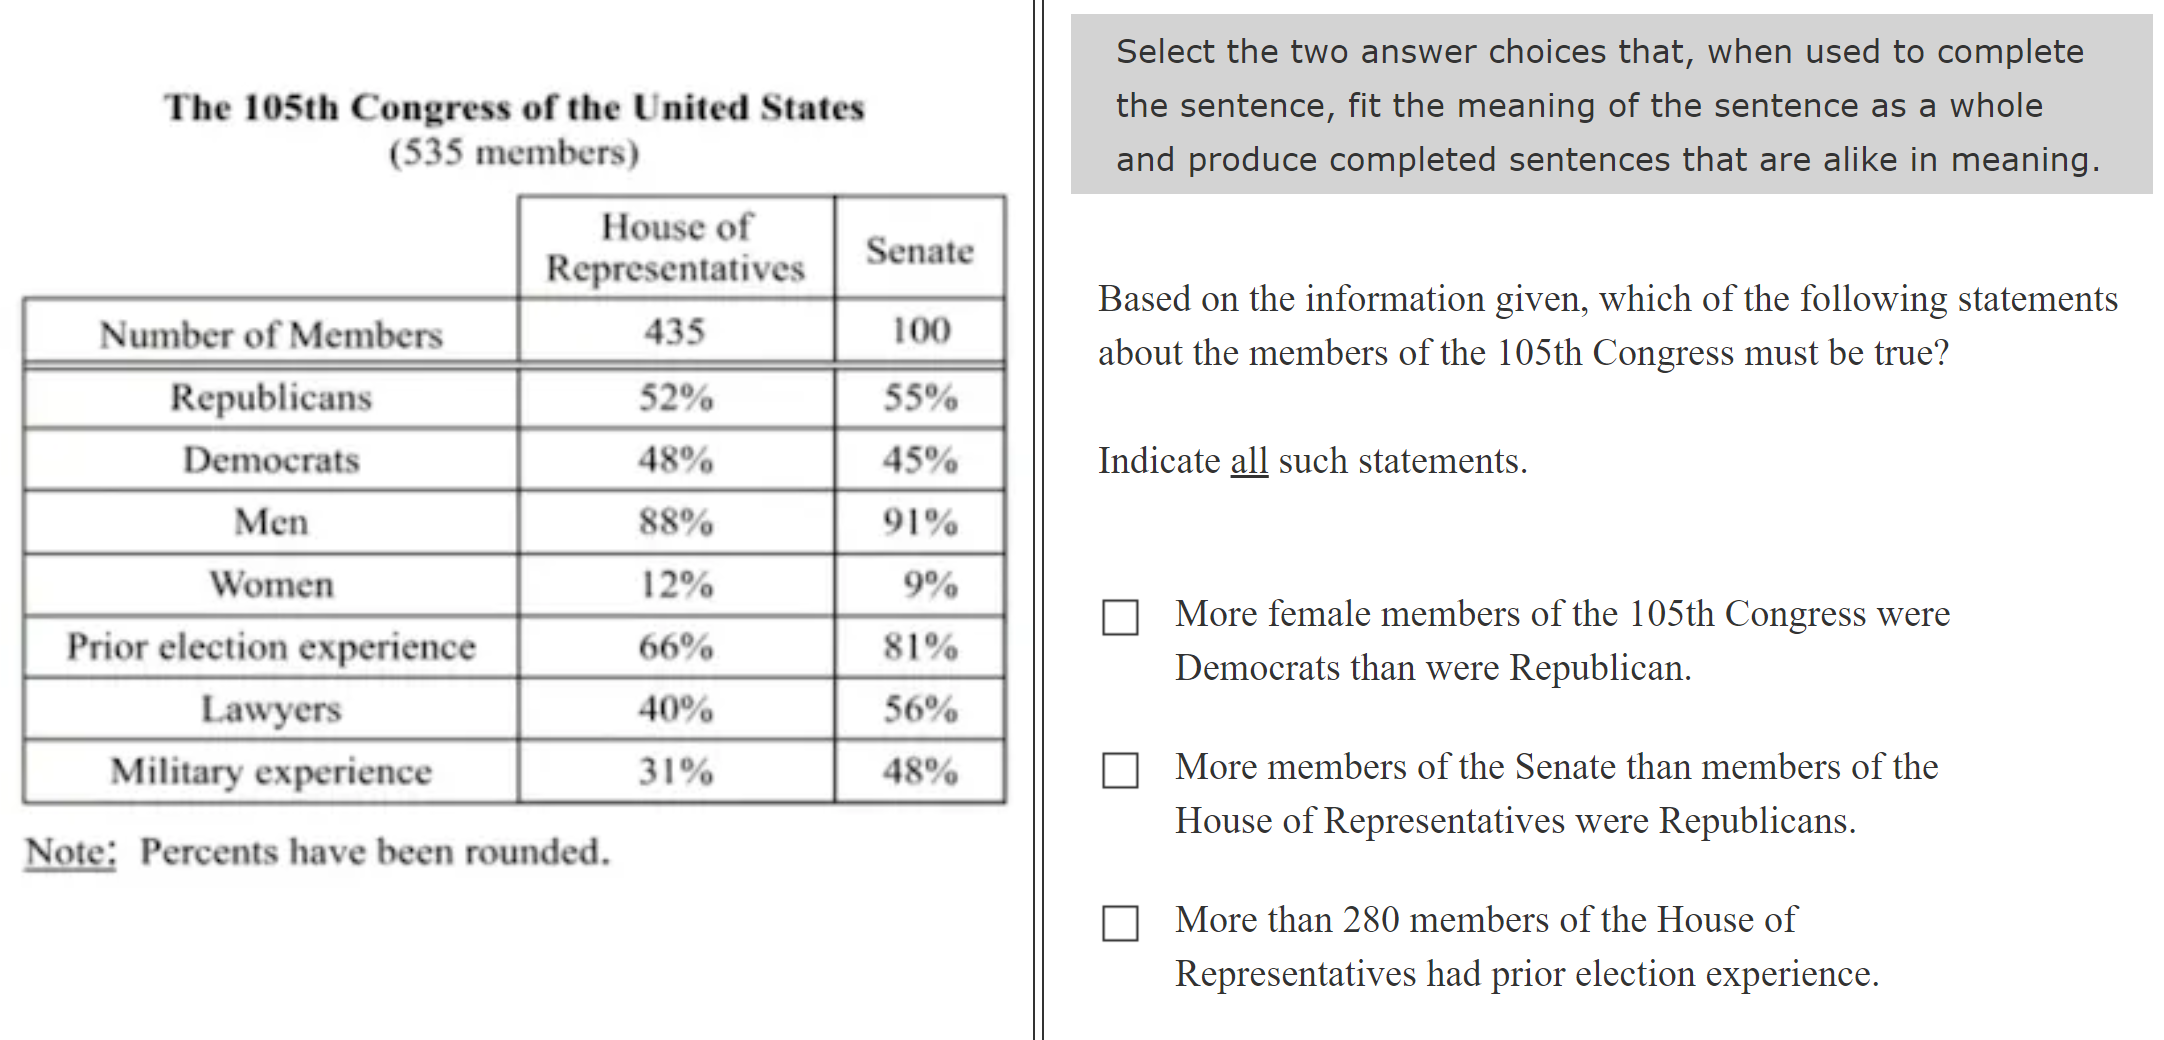Viewport: 2164px width, 1040px height.
Task: Click the 'Number of Members' row label
Action: pyautogui.click(x=271, y=334)
